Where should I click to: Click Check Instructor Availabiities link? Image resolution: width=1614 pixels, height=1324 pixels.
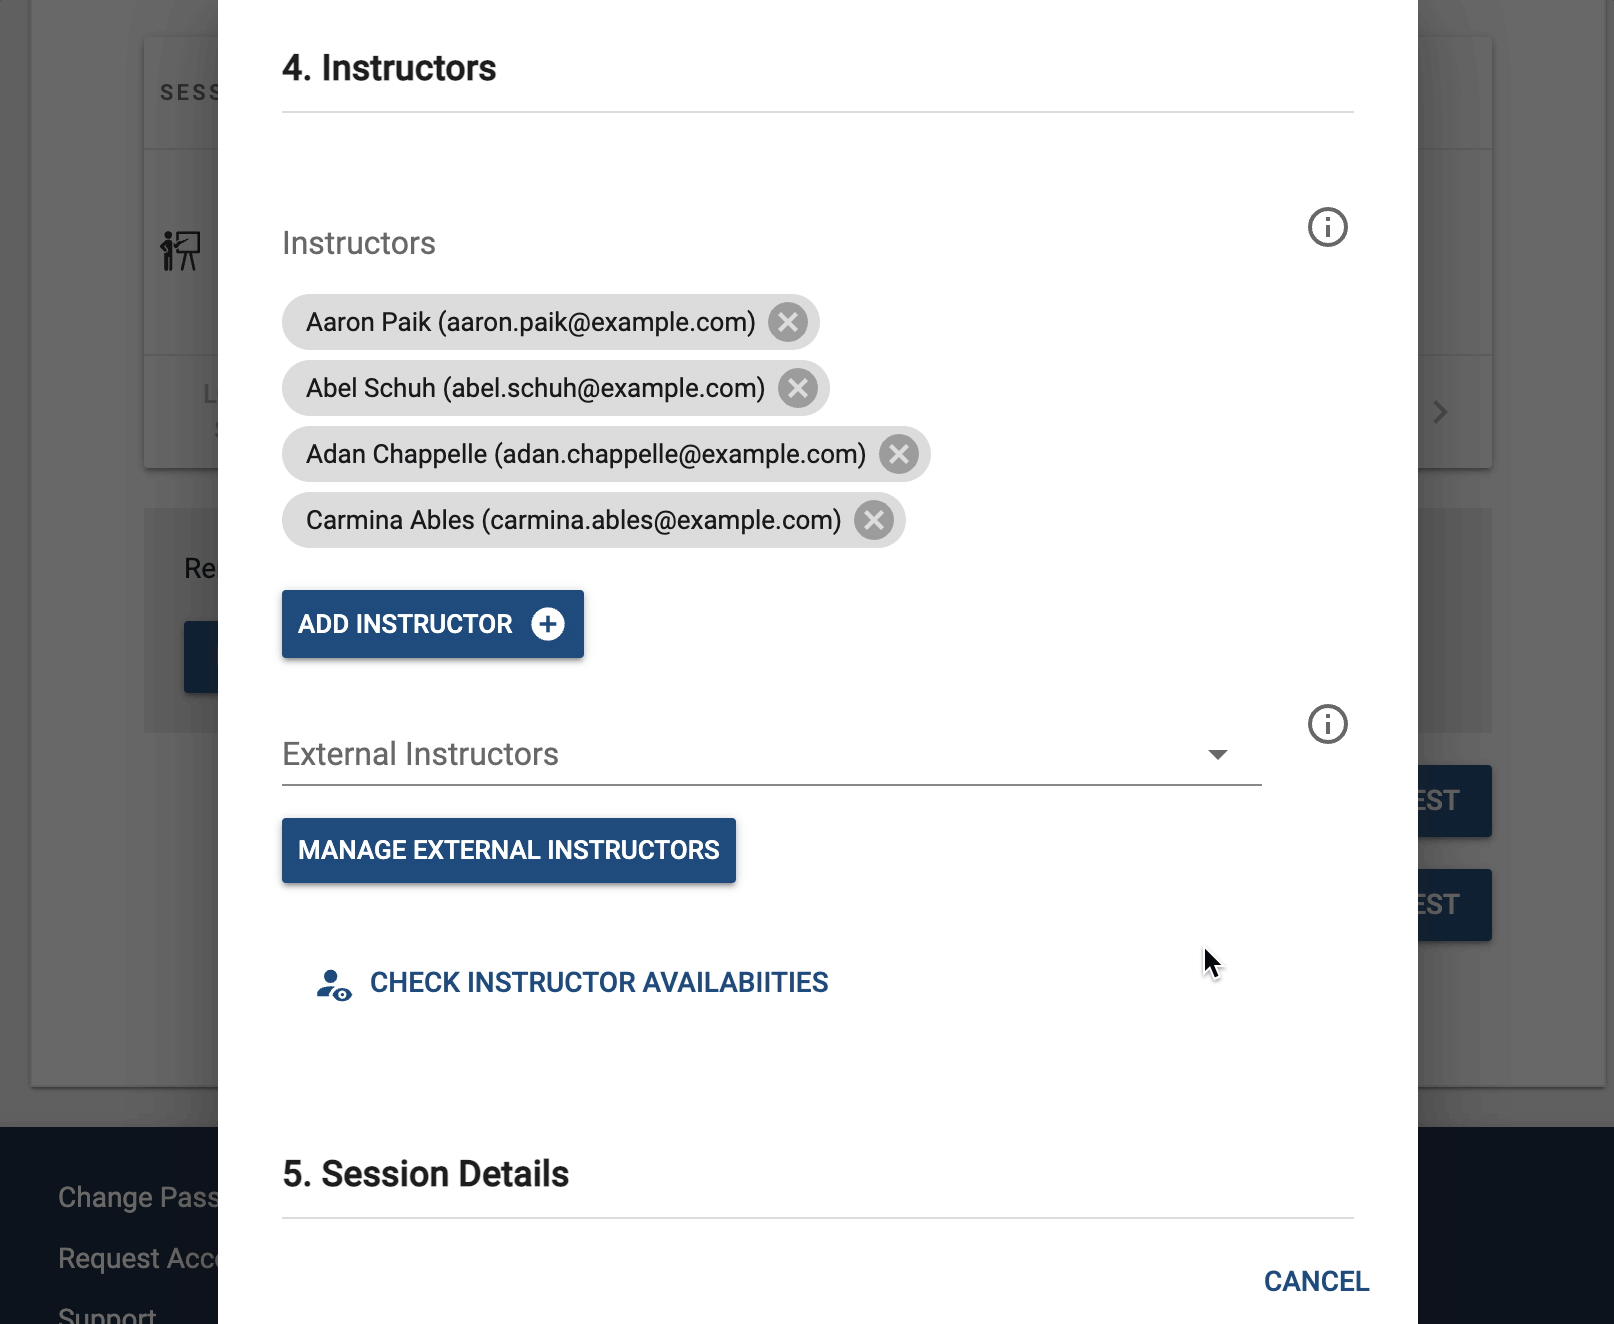pos(599,982)
